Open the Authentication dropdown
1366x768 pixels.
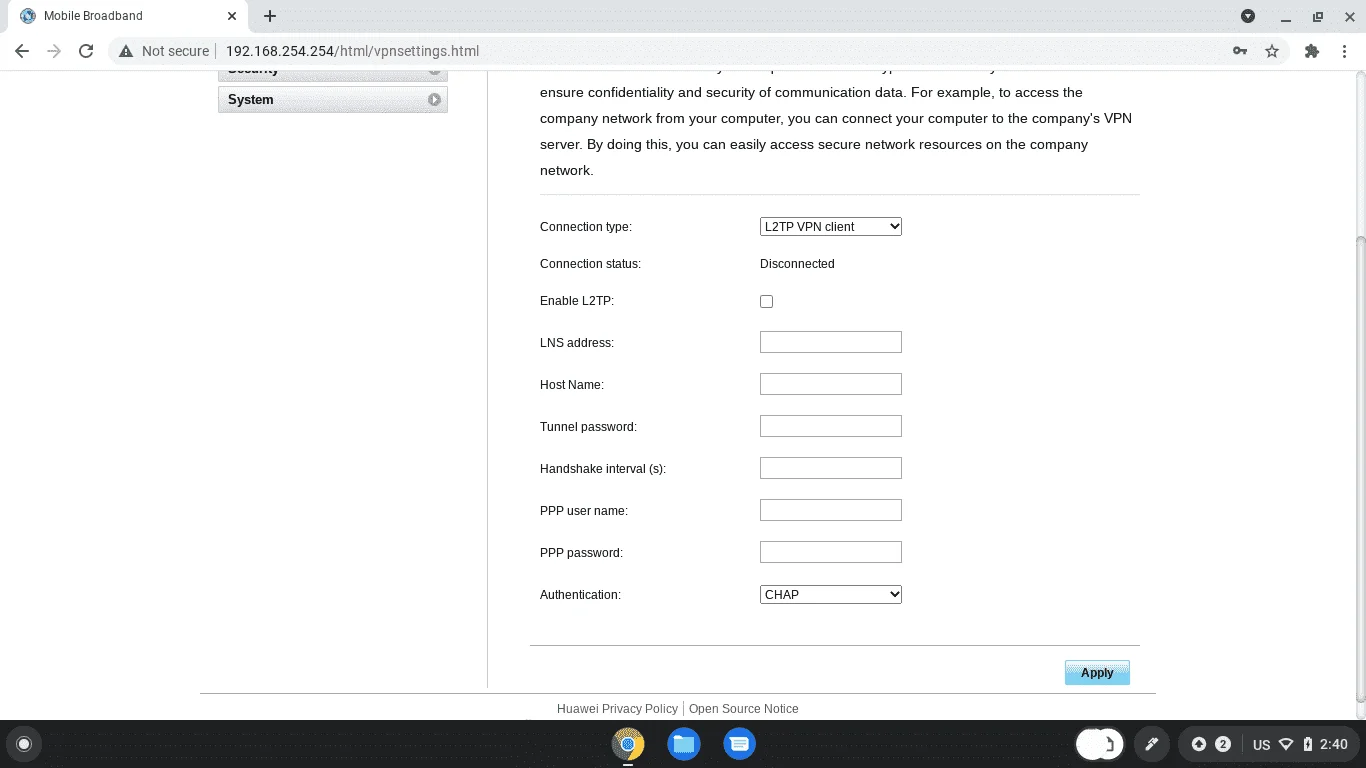831,594
